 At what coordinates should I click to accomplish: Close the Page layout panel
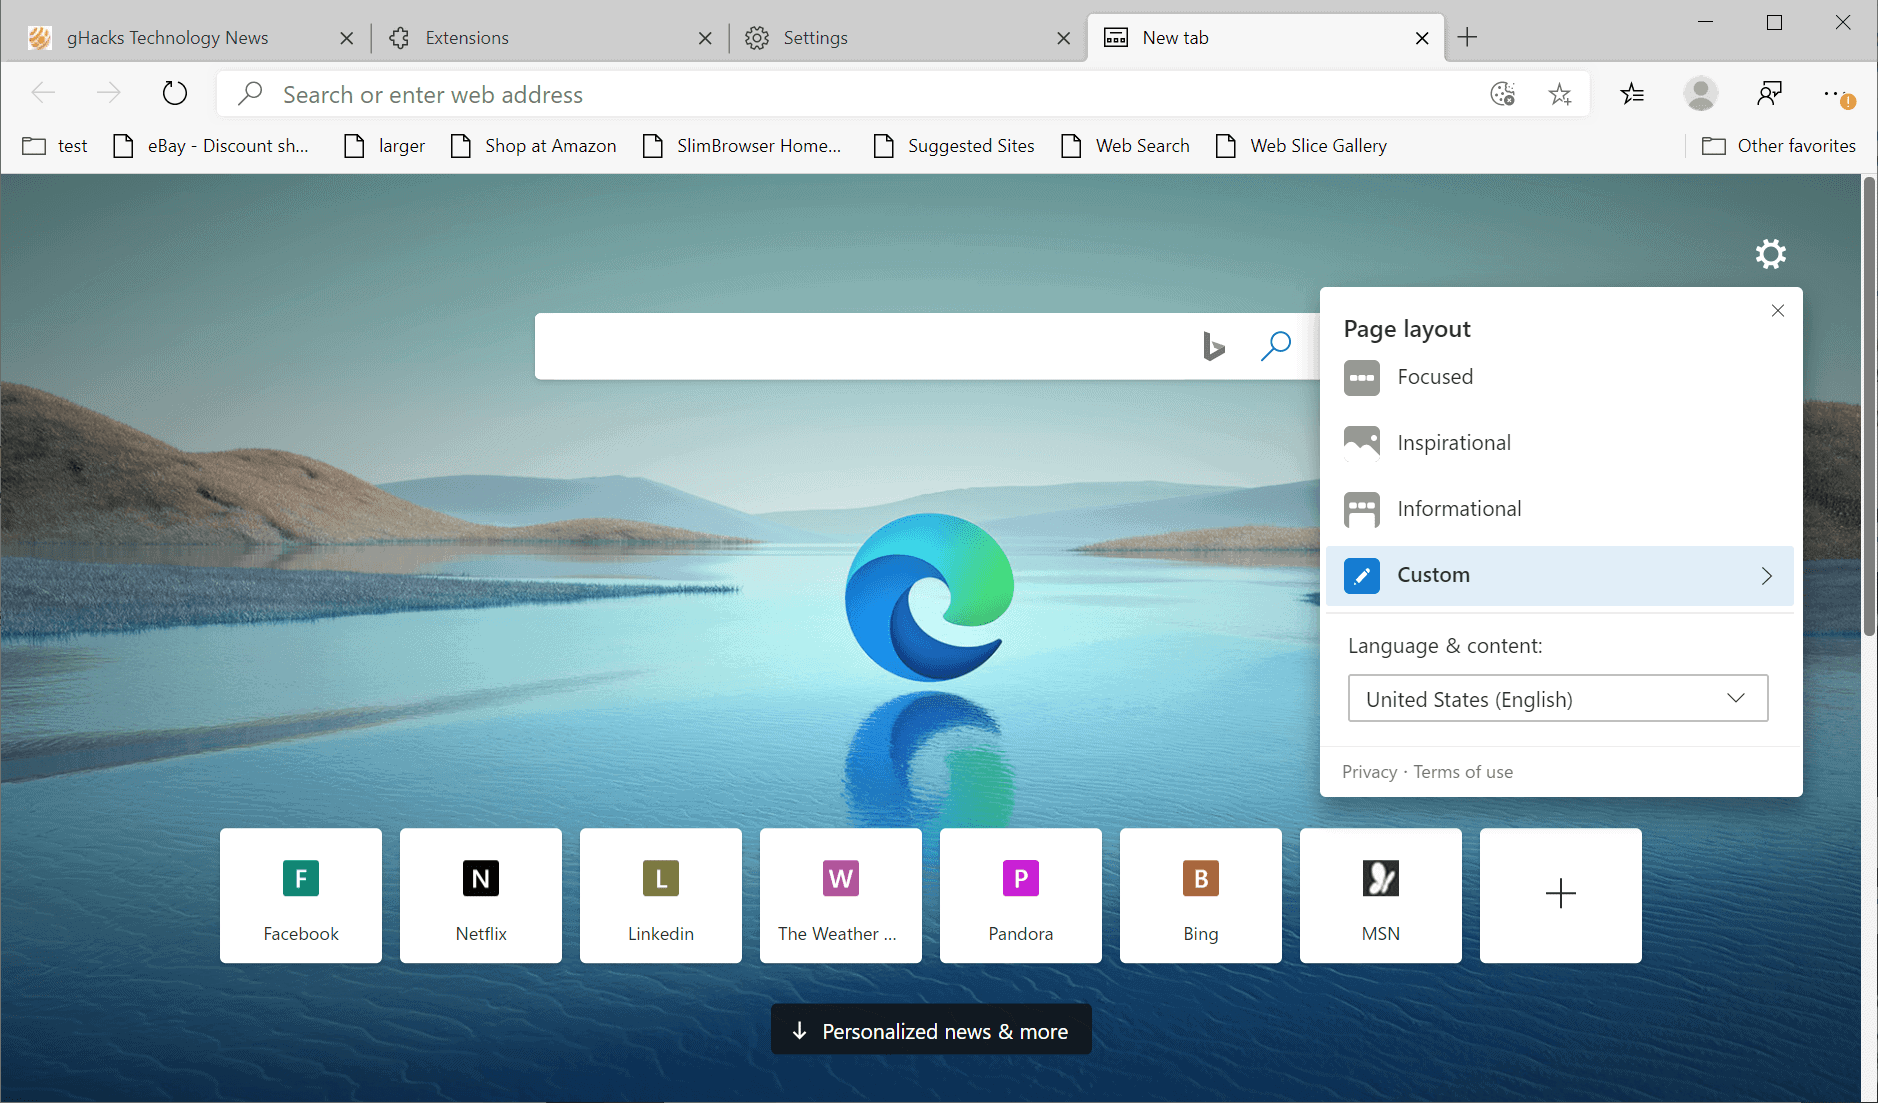pos(1778,311)
